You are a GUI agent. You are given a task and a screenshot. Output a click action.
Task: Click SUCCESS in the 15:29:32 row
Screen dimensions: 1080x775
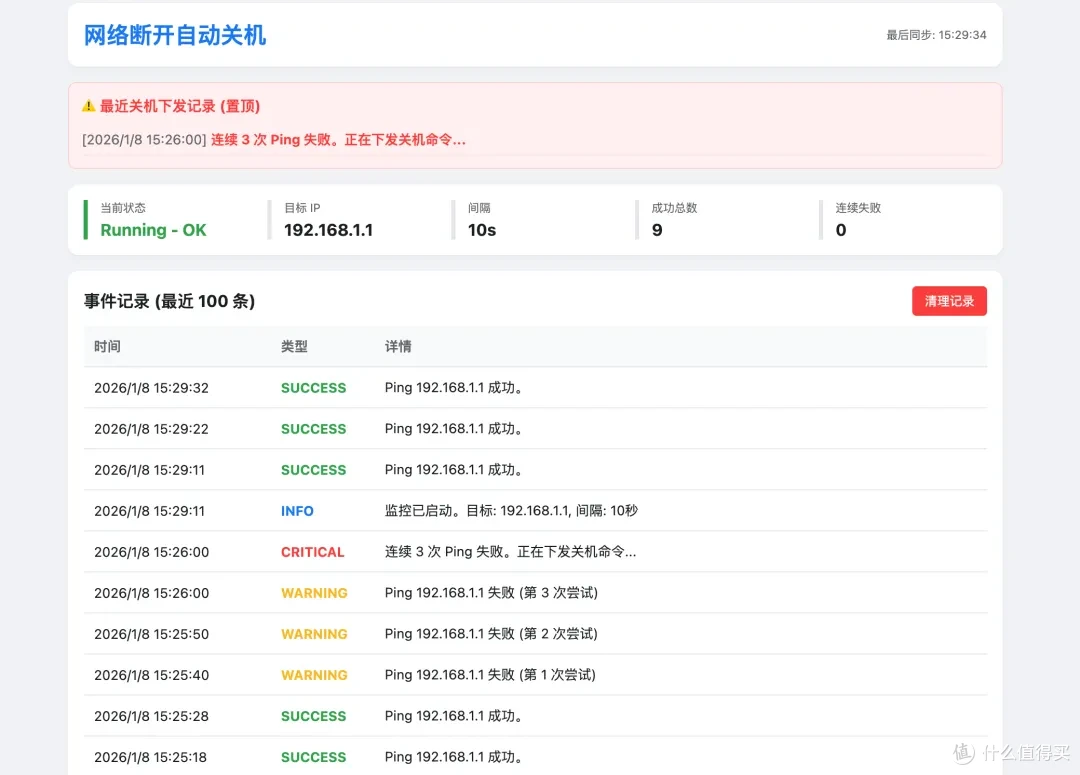[313, 388]
